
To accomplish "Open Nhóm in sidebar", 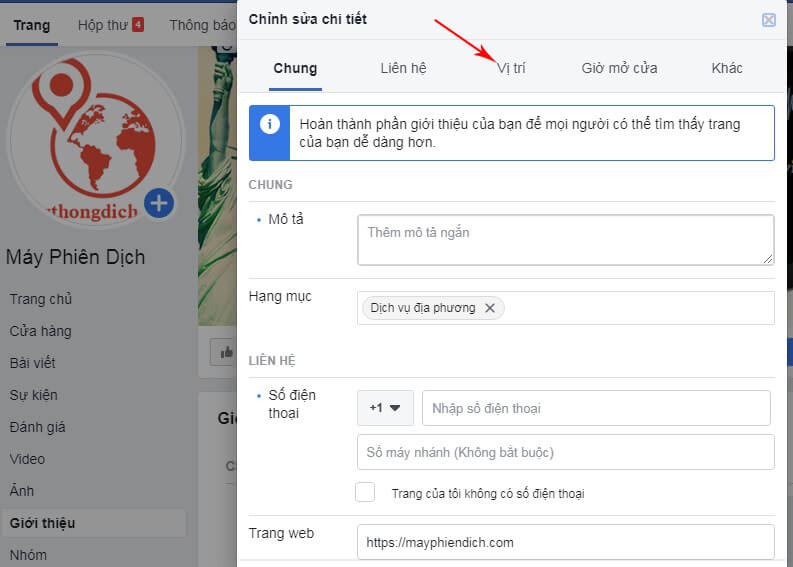I will click(28, 555).
